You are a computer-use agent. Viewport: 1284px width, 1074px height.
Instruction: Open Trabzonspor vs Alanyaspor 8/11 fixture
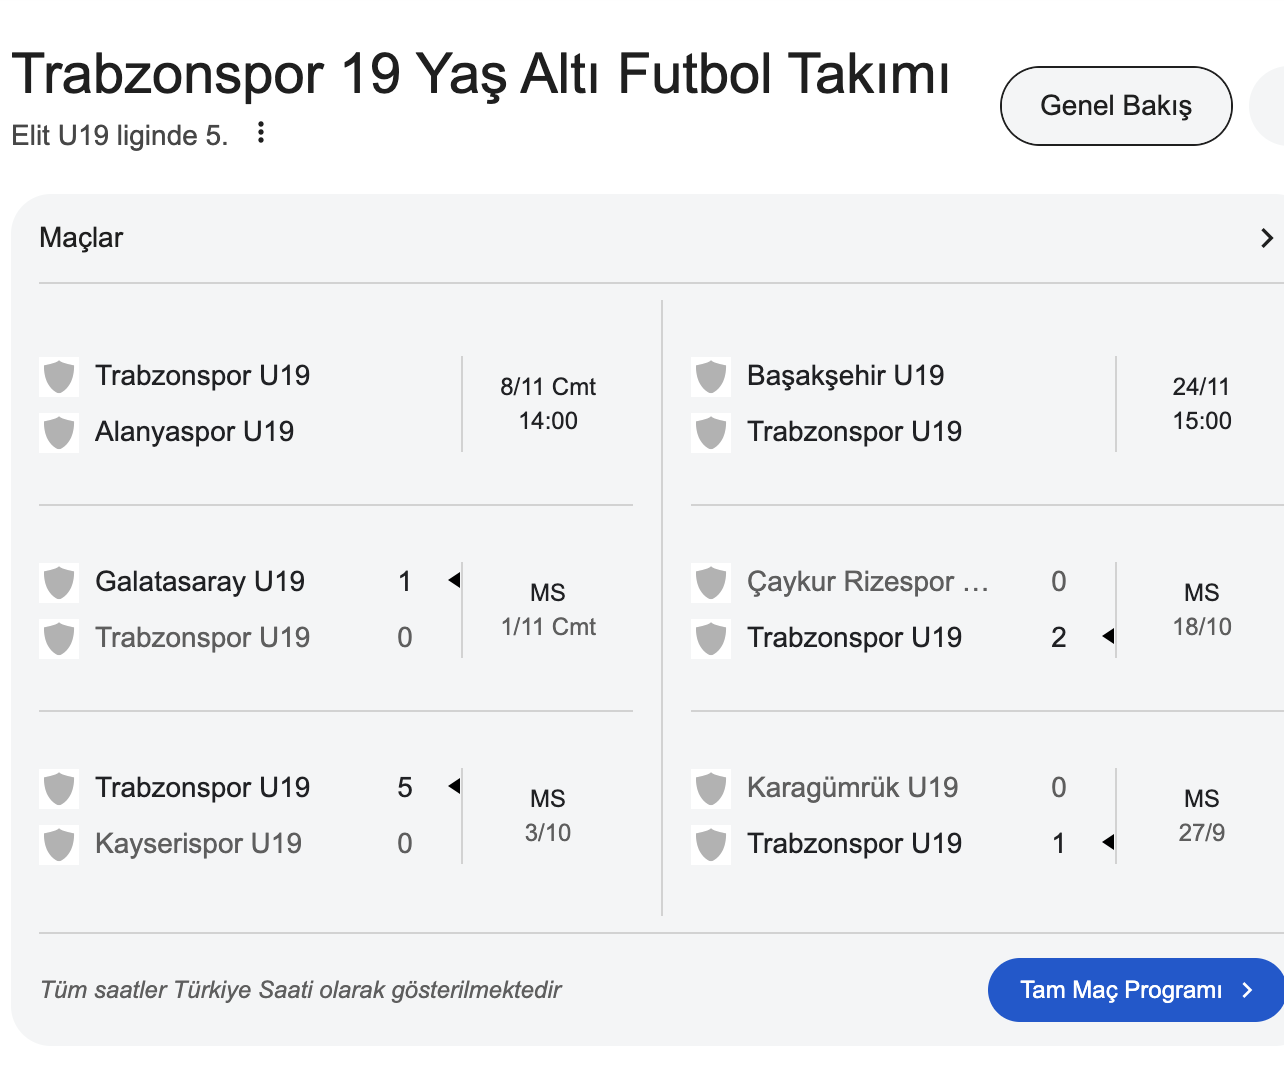(335, 404)
